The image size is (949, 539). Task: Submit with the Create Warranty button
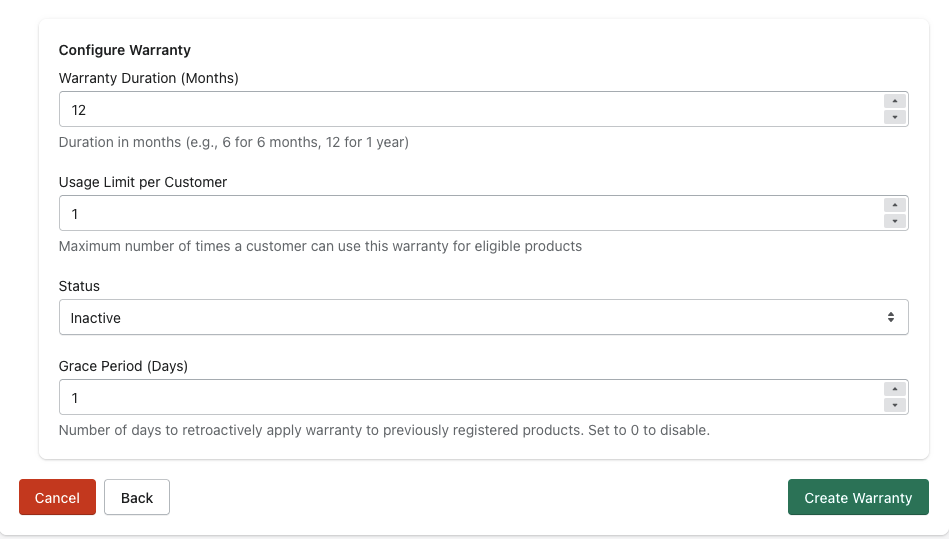(858, 497)
